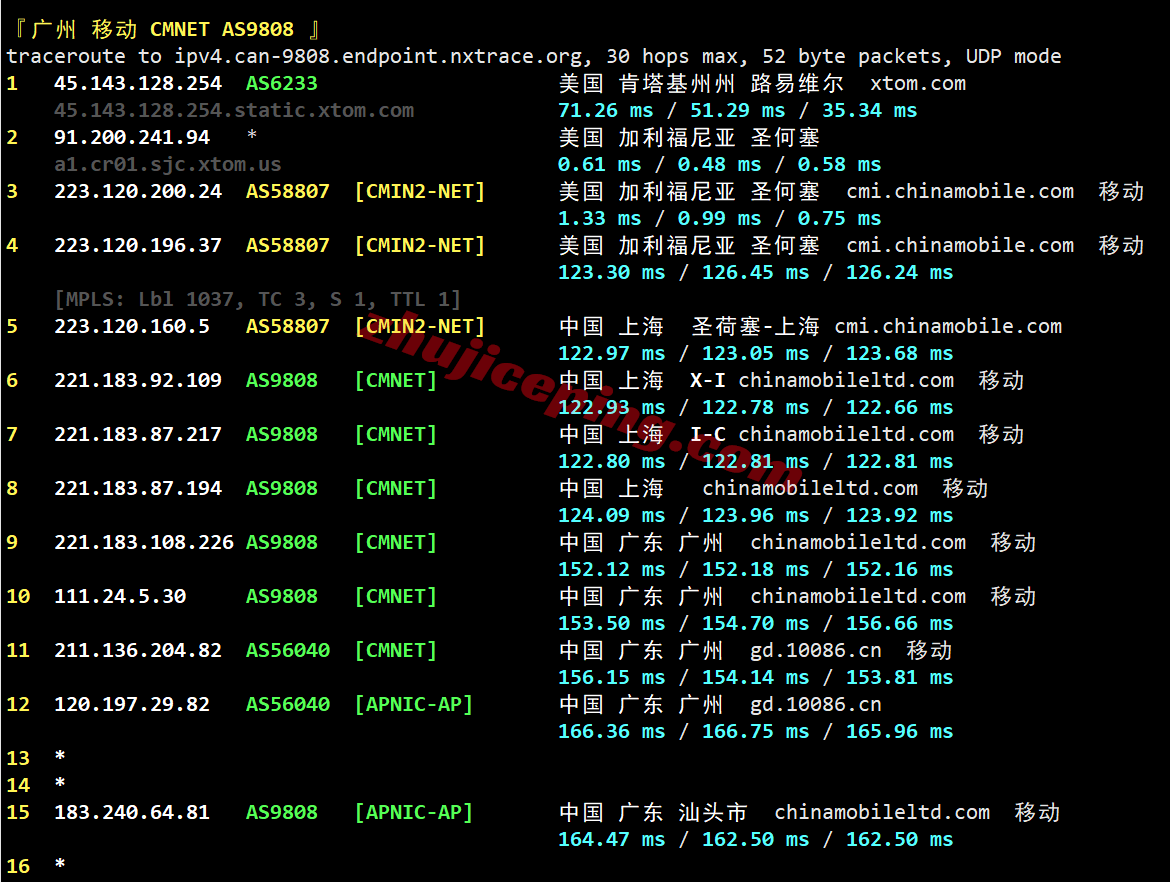Select hostname chinamobileltd.com on hop 8

(808, 488)
